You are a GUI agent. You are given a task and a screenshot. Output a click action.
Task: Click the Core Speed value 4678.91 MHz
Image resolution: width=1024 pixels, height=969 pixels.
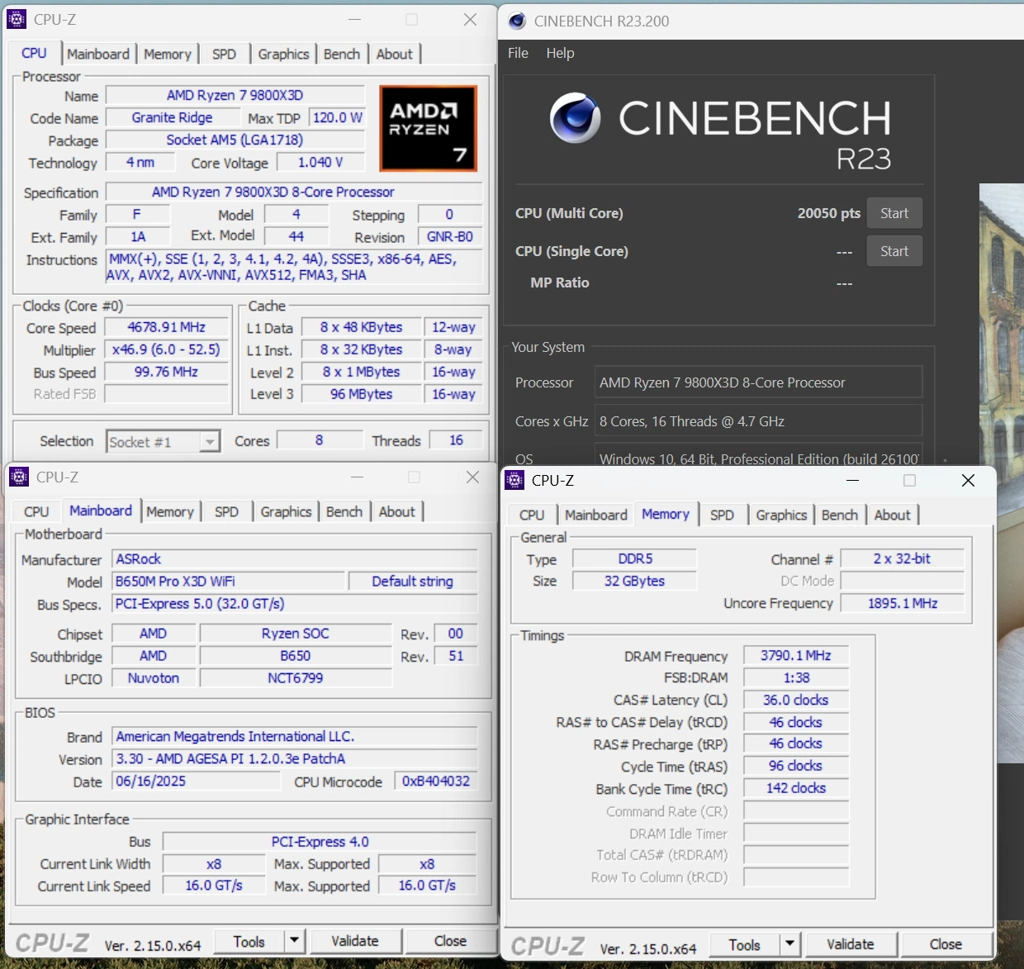click(167, 327)
